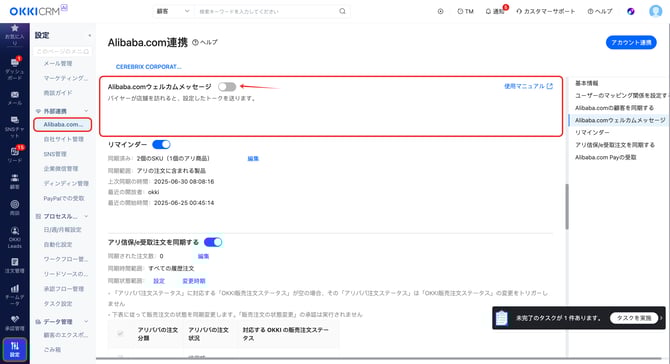This screenshot has height=364, width=670.
Task: Open the Settings (設定) sidebar icon
Action: 15,349
